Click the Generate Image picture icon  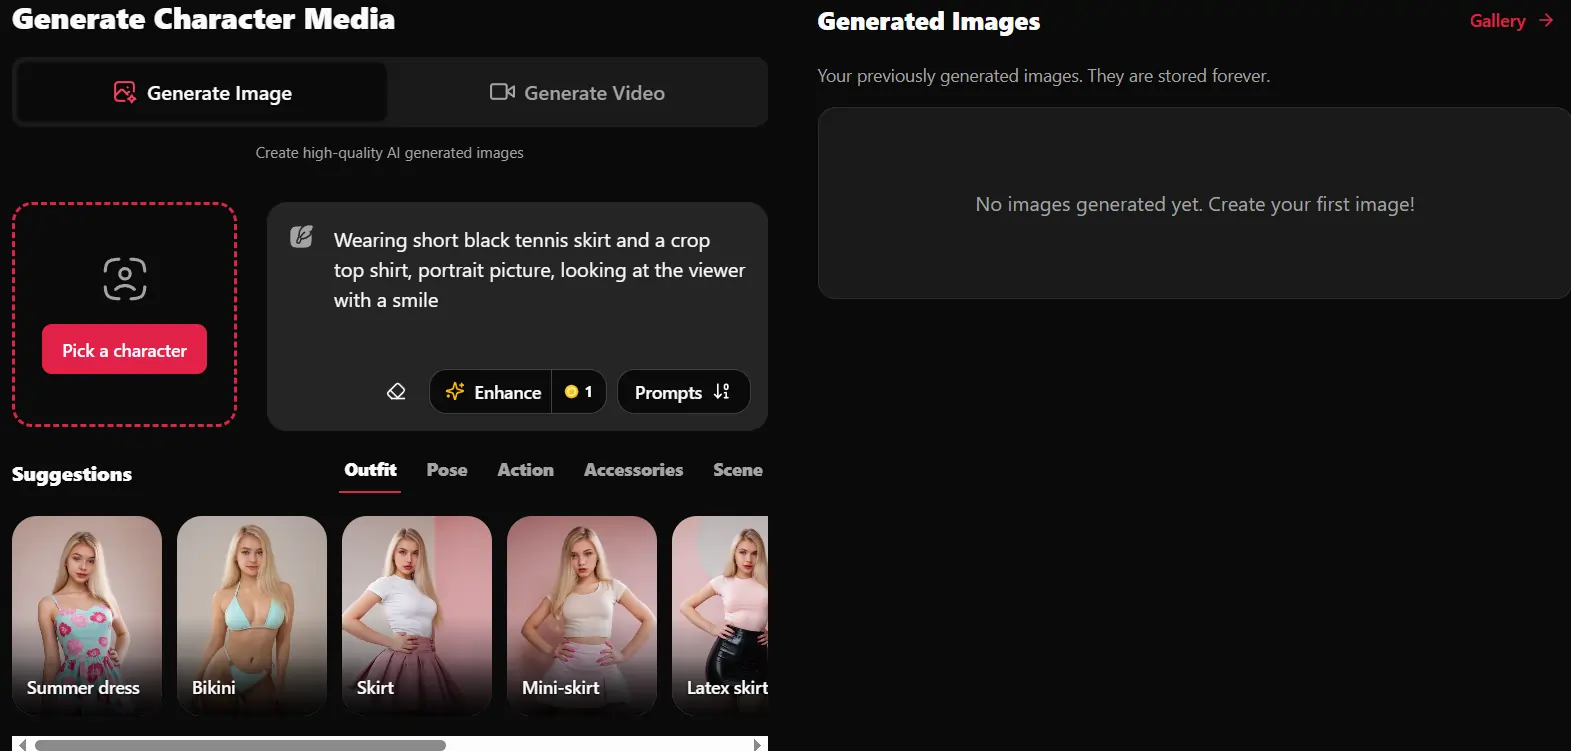125,92
